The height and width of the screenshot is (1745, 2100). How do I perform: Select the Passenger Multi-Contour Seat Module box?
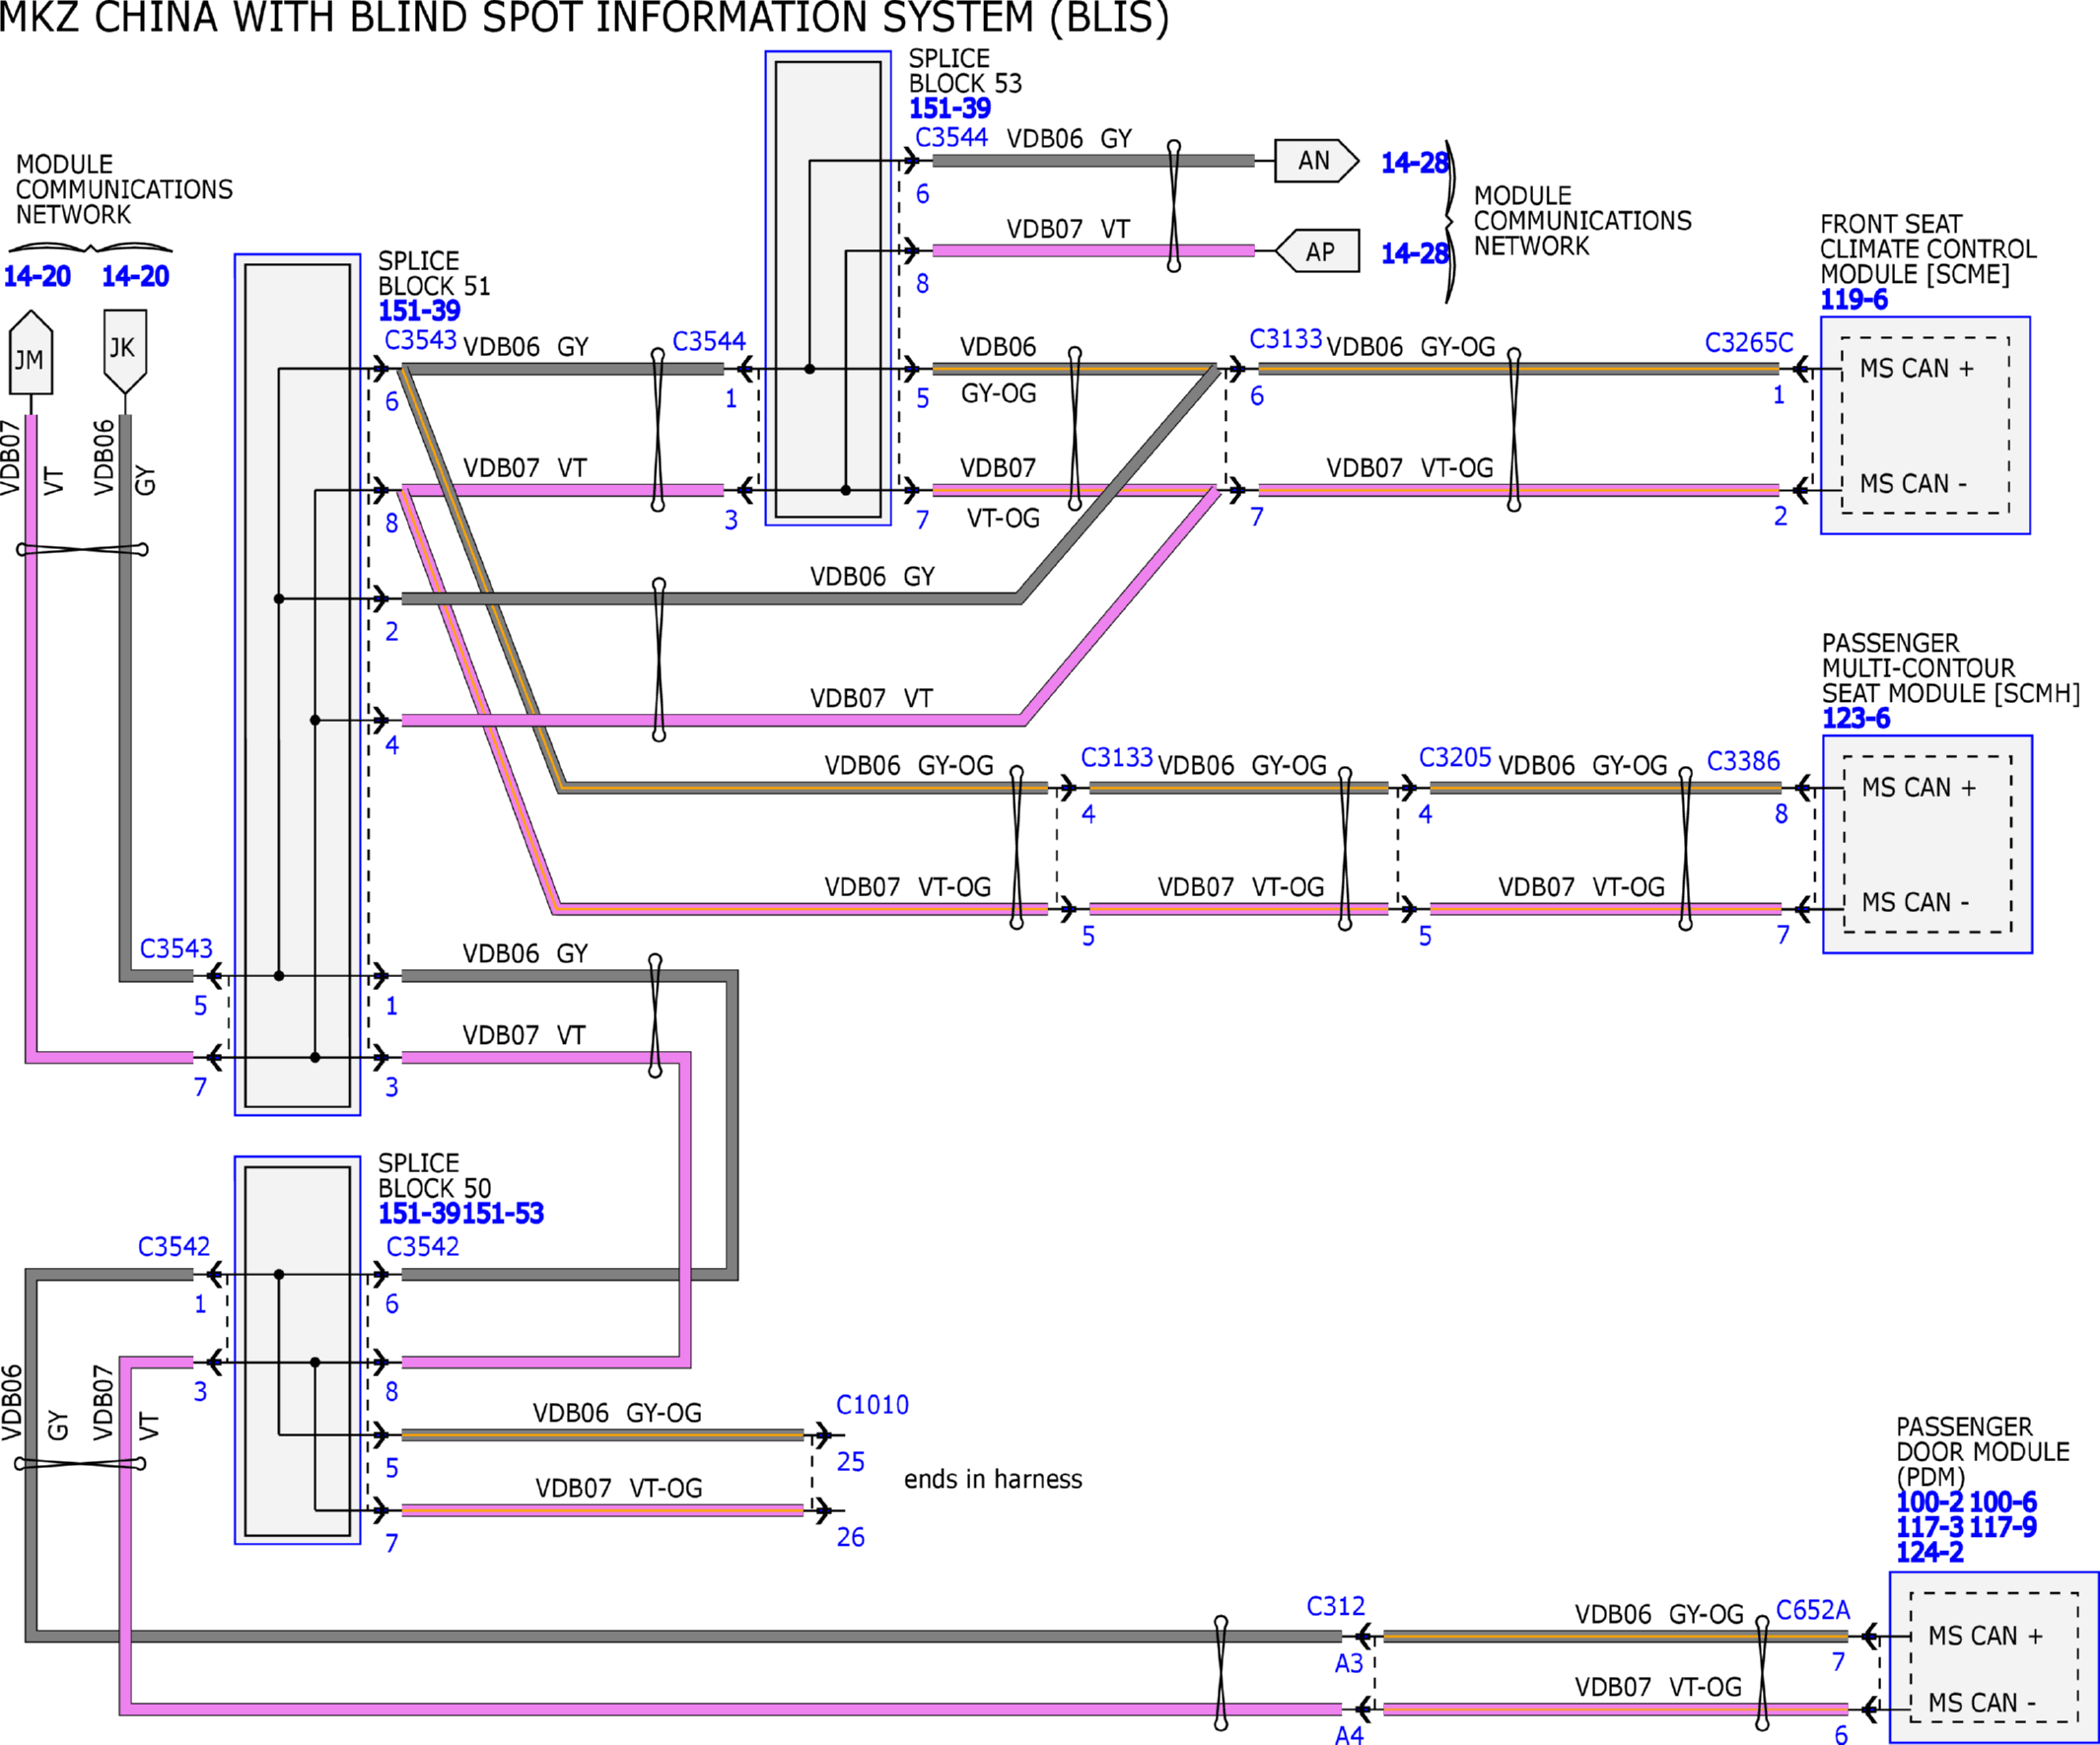click(1927, 845)
